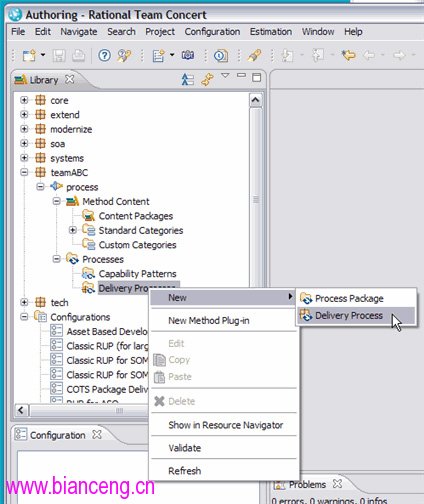This screenshot has width=424, height=504.
Task: Collapse the Processes node
Action: click(x=57, y=259)
